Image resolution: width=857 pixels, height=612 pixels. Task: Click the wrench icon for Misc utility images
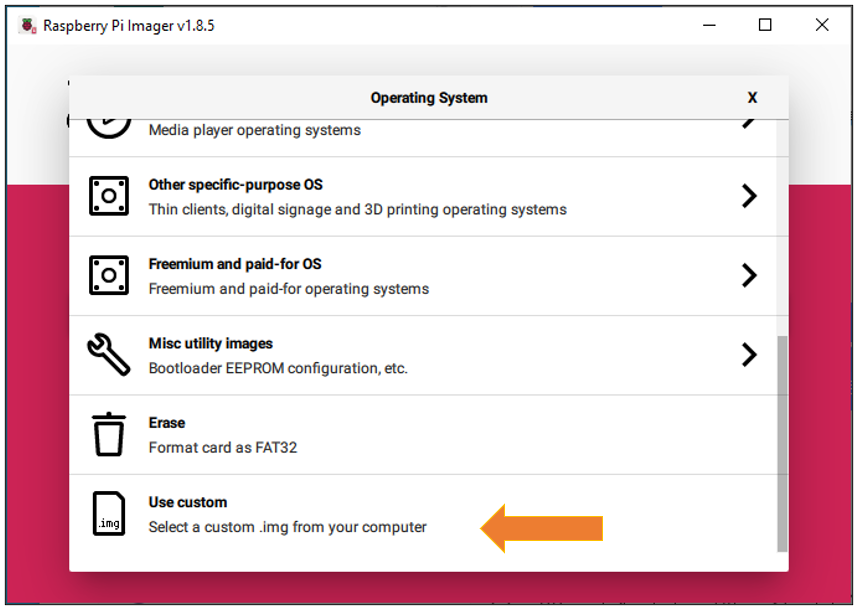tap(109, 354)
